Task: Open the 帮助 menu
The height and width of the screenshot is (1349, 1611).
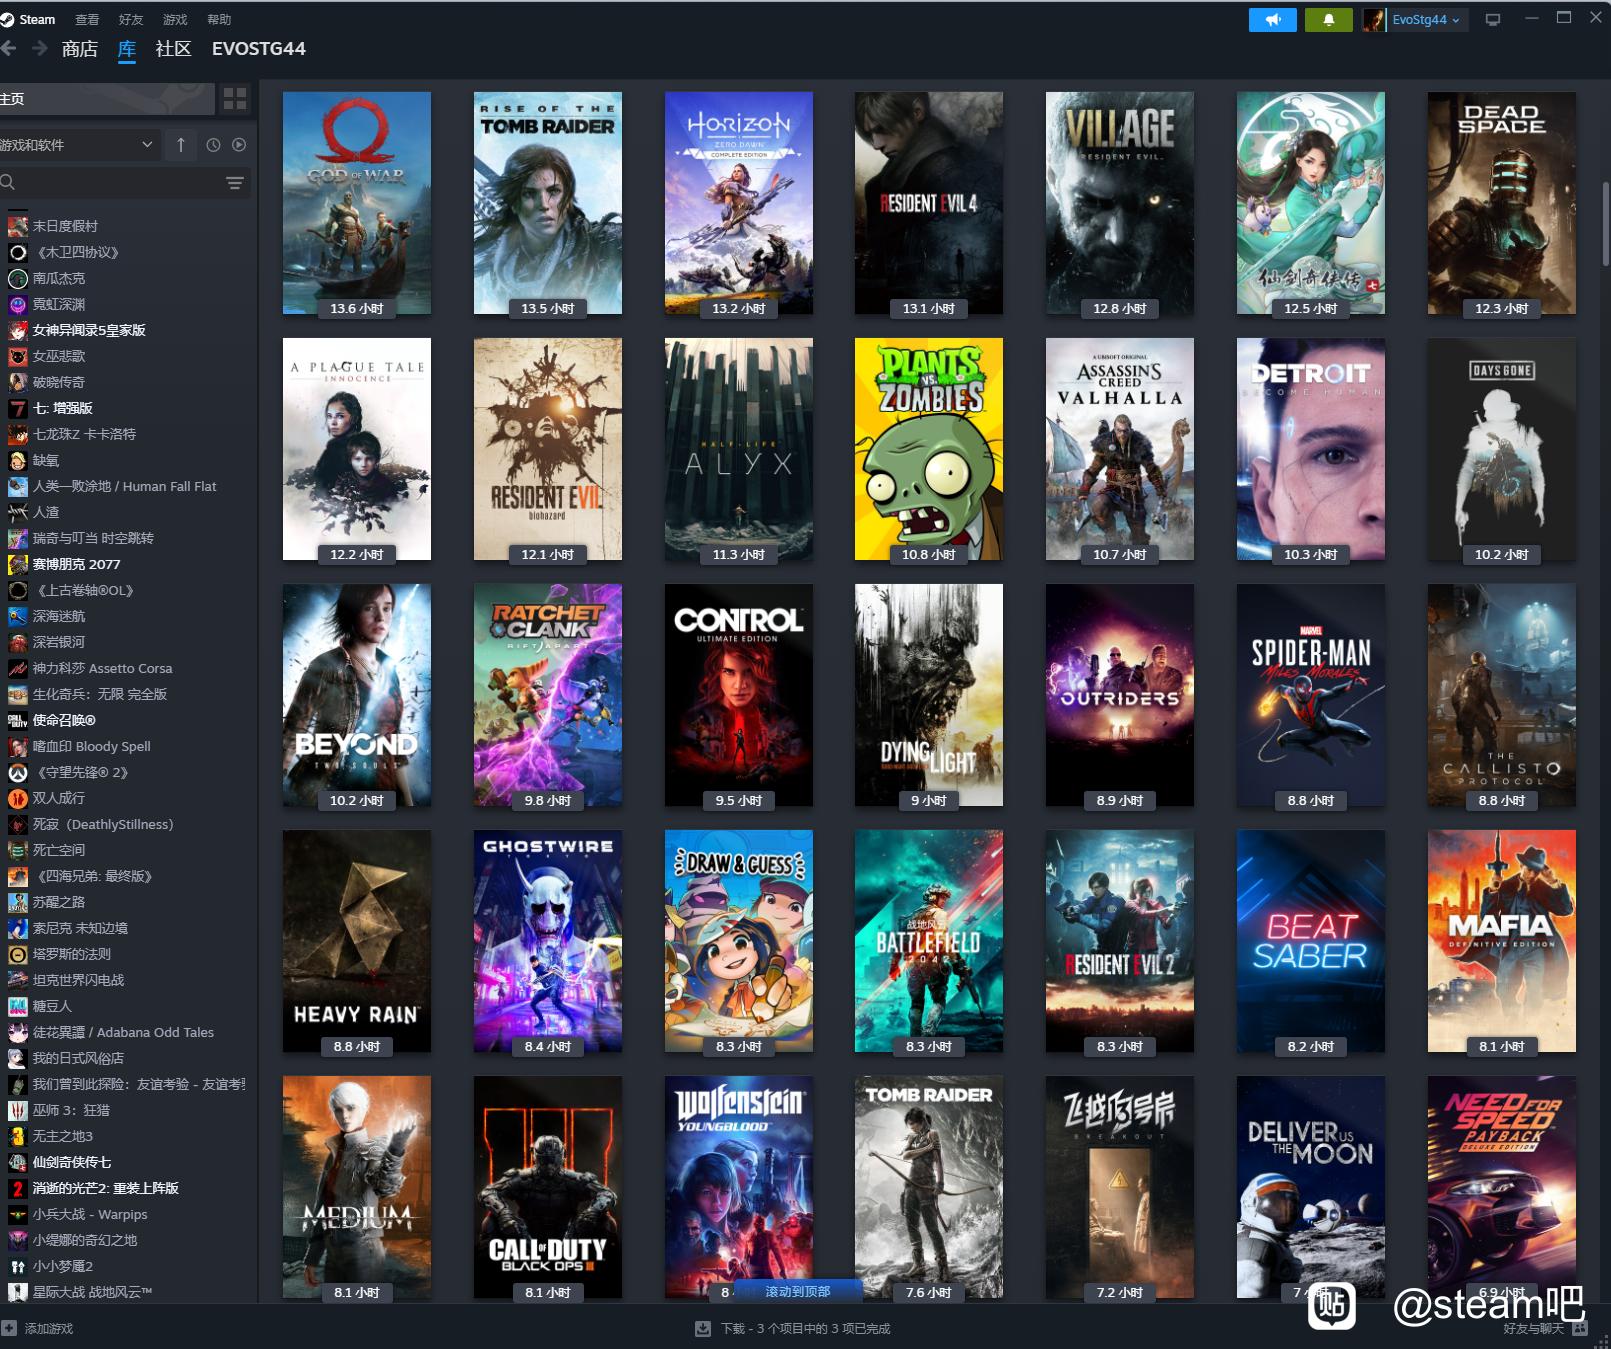Action: [x=219, y=20]
